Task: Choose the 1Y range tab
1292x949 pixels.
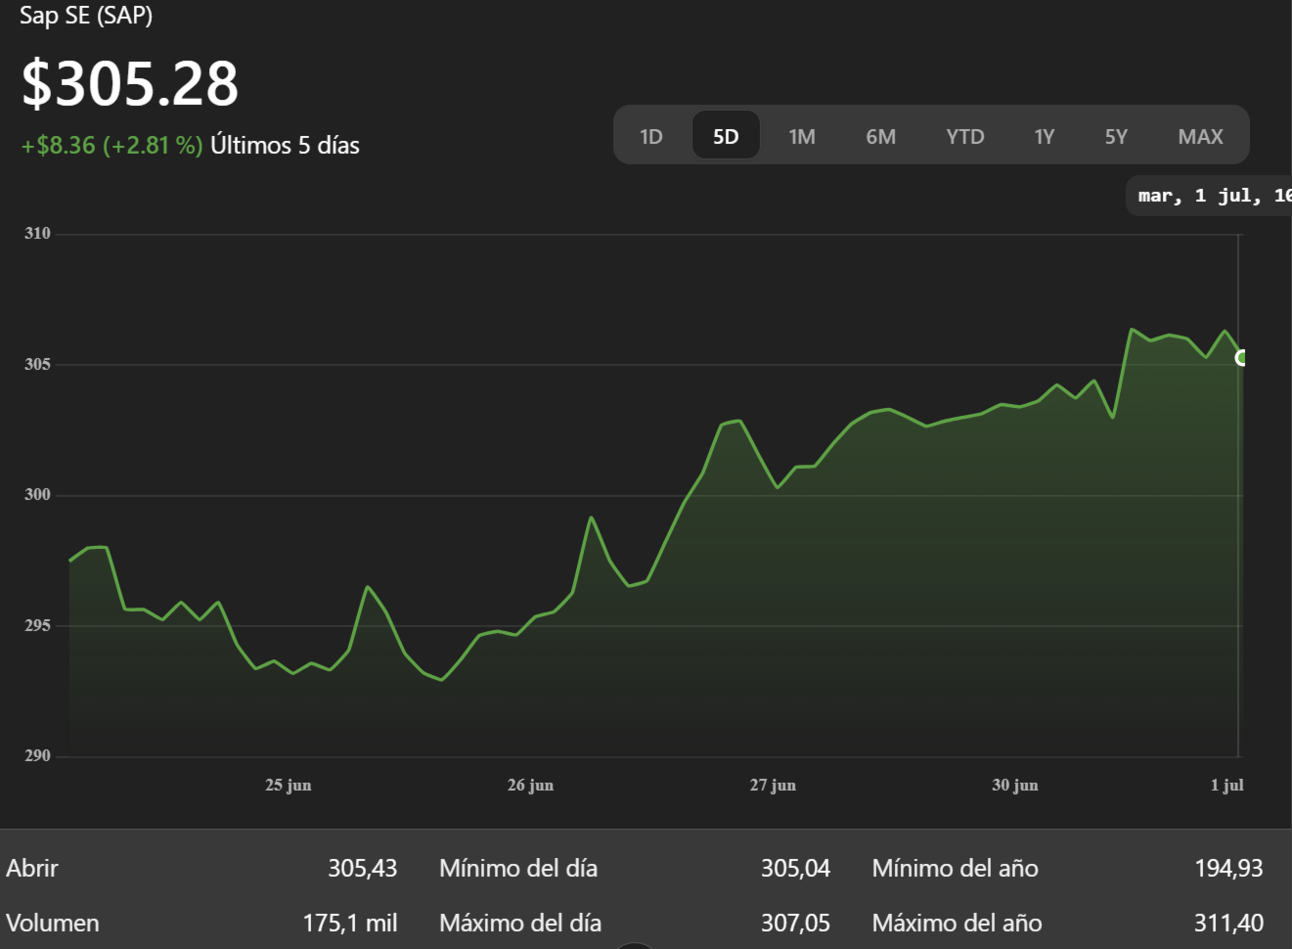Action: 1044,136
